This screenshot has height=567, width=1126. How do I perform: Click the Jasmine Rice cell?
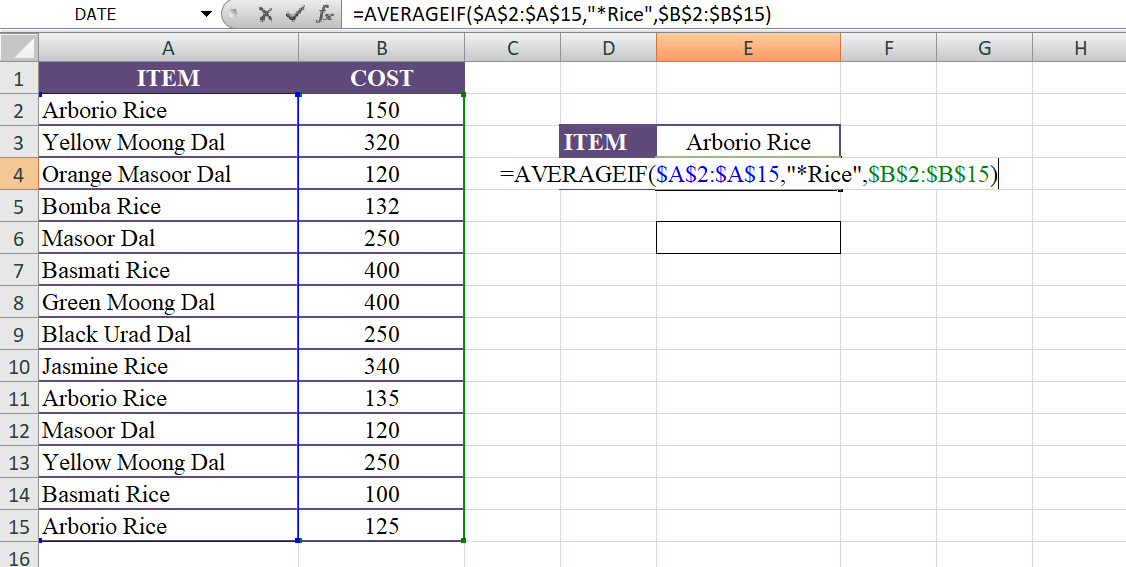(x=168, y=366)
